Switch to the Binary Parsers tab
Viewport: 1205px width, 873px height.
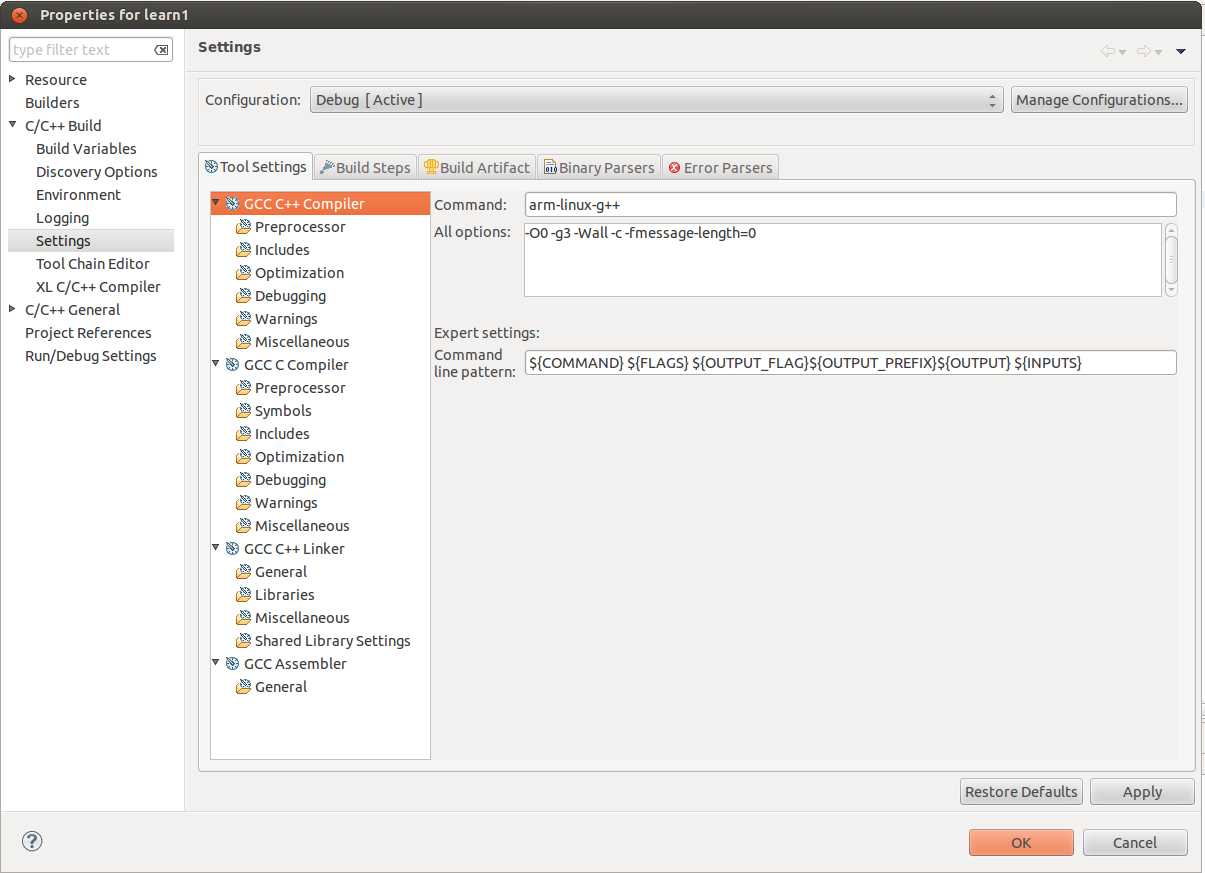coord(599,167)
